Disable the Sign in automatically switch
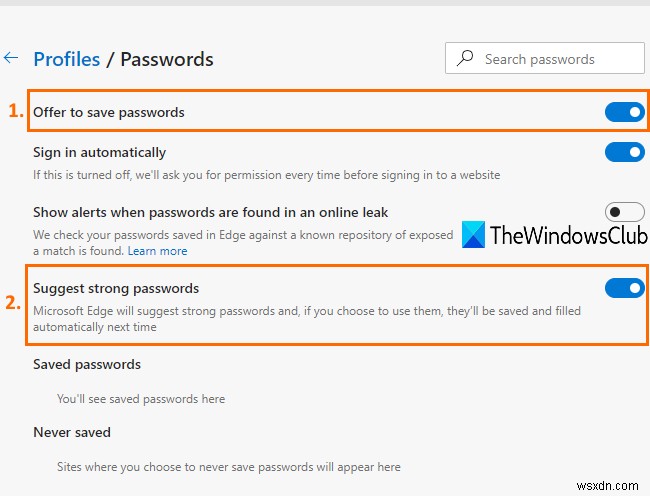The image size is (650, 496). pos(624,152)
